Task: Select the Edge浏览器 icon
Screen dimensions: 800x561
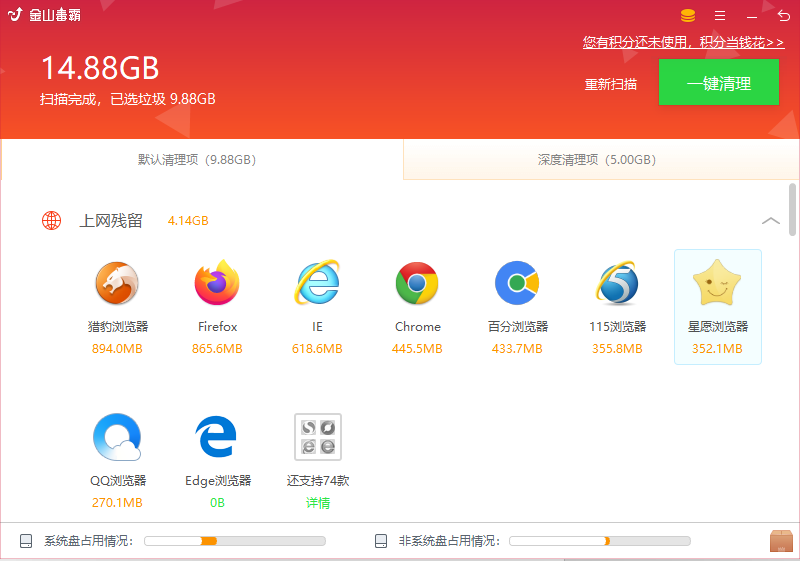Action: [x=216, y=437]
